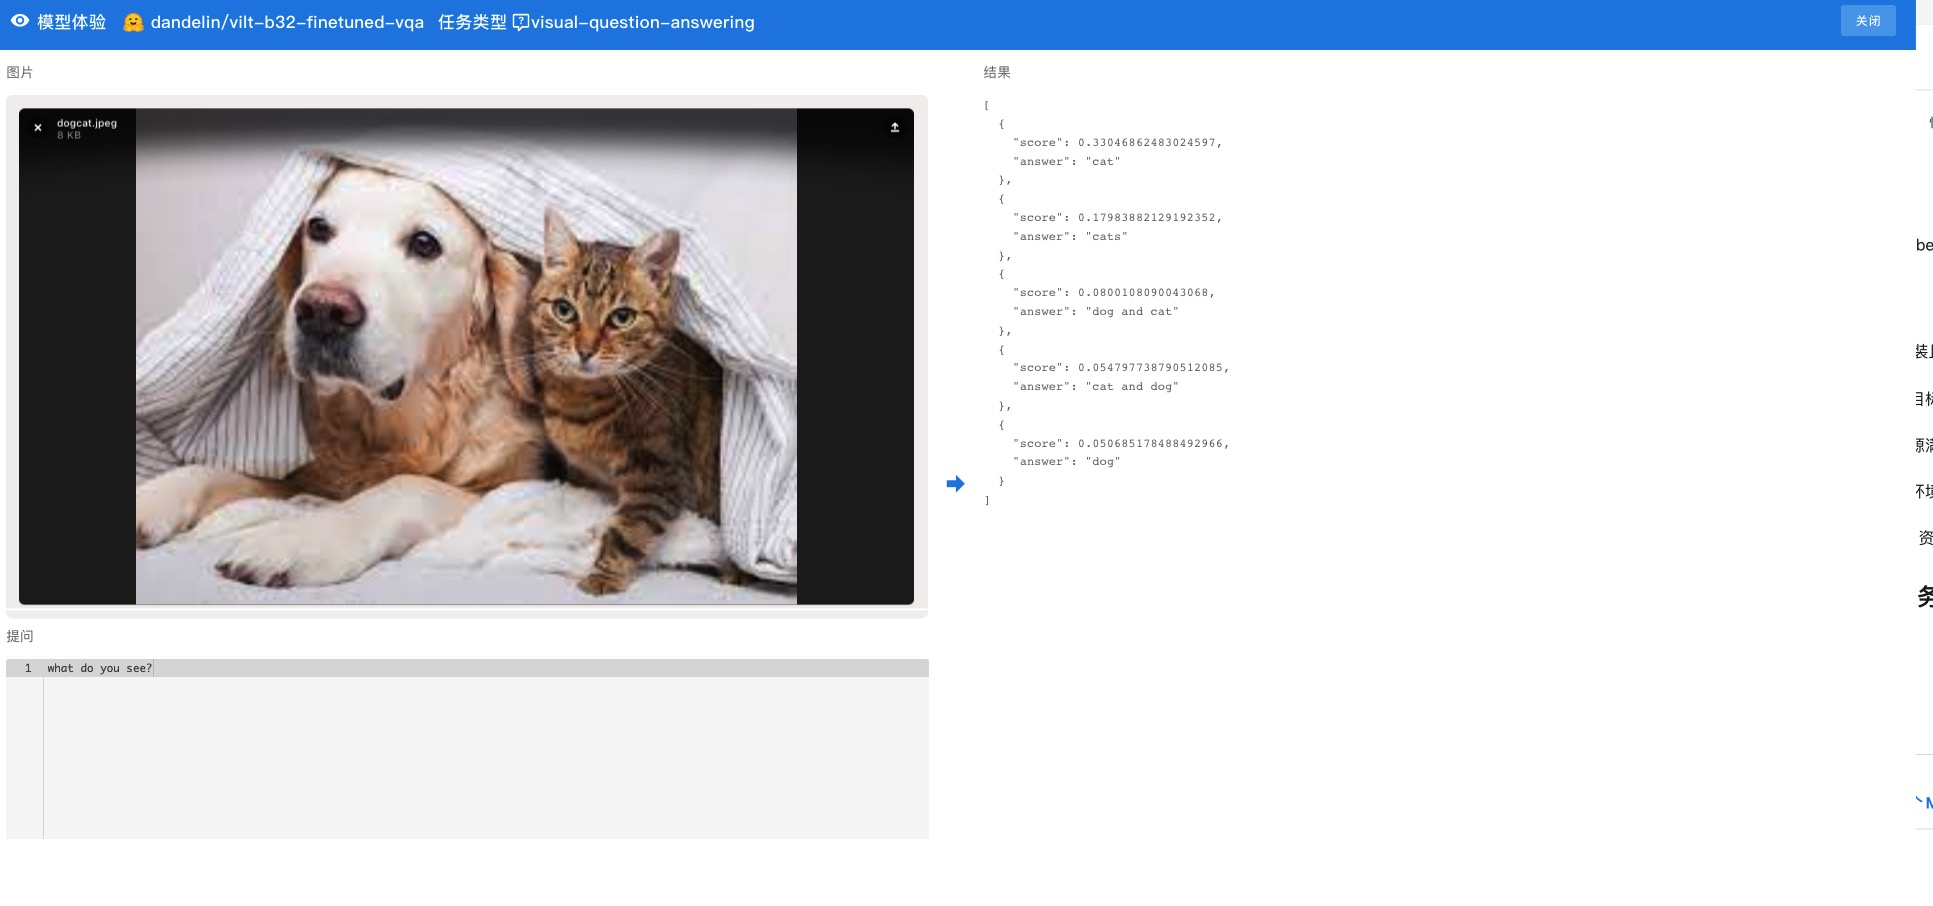This screenshot has width=1933, height=906.
Task: Click the 结果 results label
Action: pos(997,72)
